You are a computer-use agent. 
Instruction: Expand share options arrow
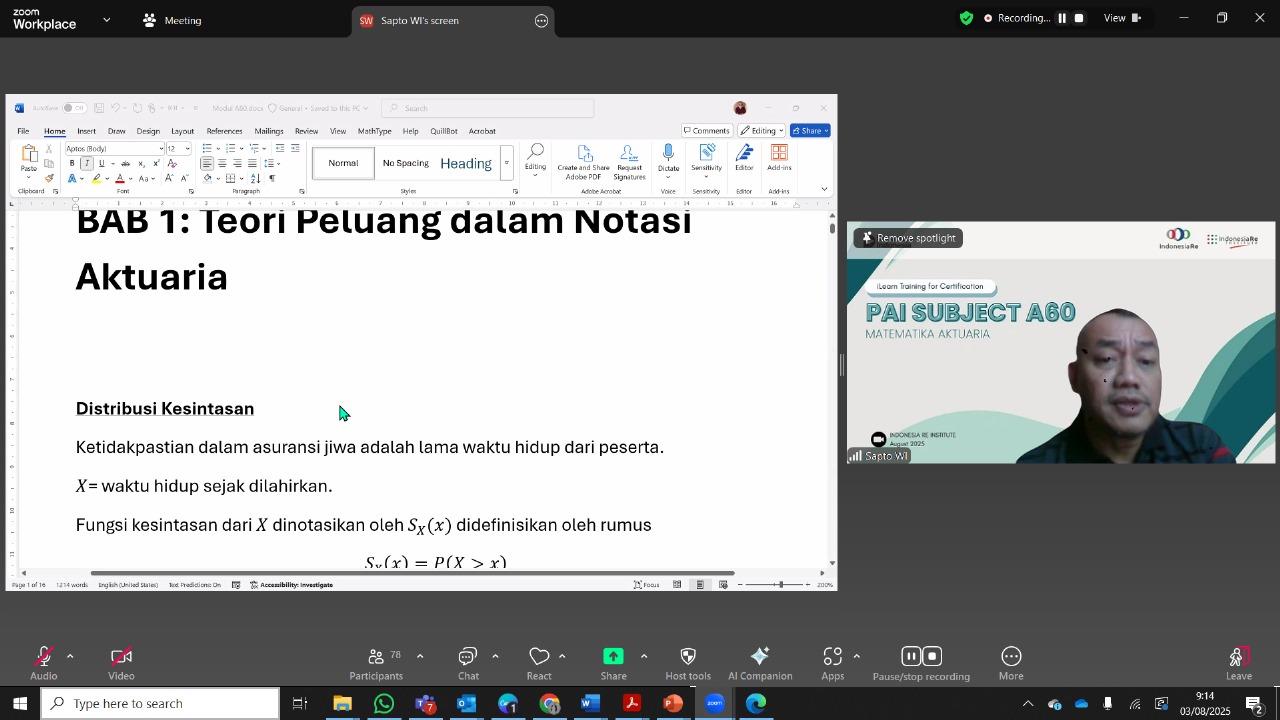point(643,656)
